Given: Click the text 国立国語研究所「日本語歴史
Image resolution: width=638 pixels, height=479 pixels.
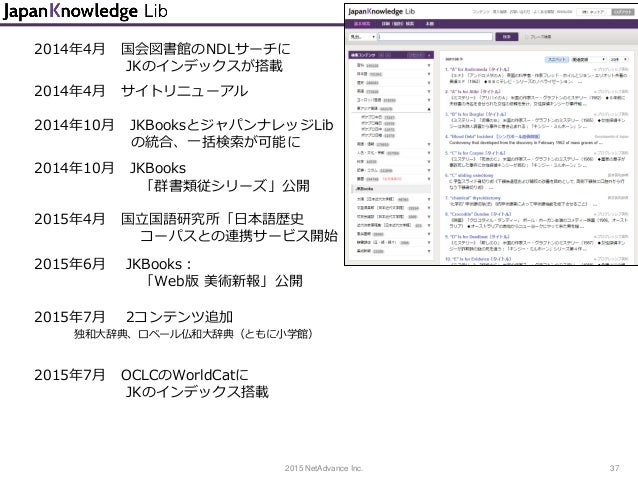Looking at the screenshot, I should [x=212, y=219].
